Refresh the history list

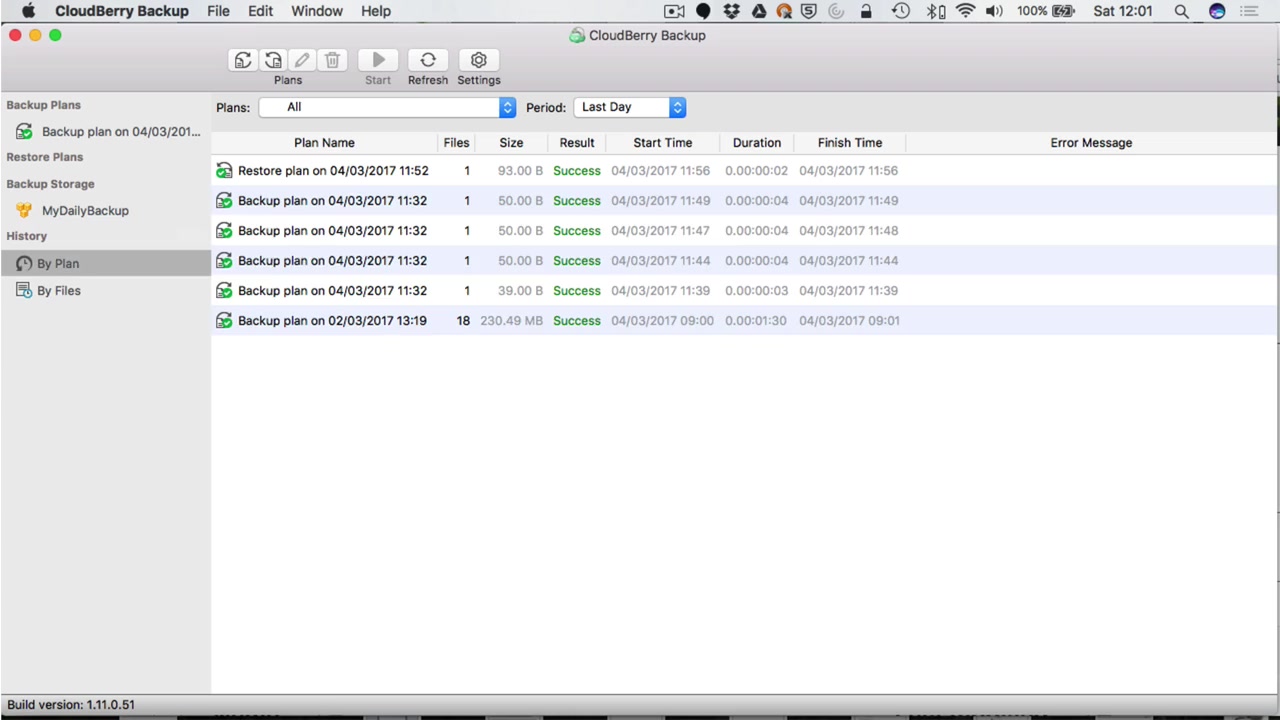coord(428,61)
